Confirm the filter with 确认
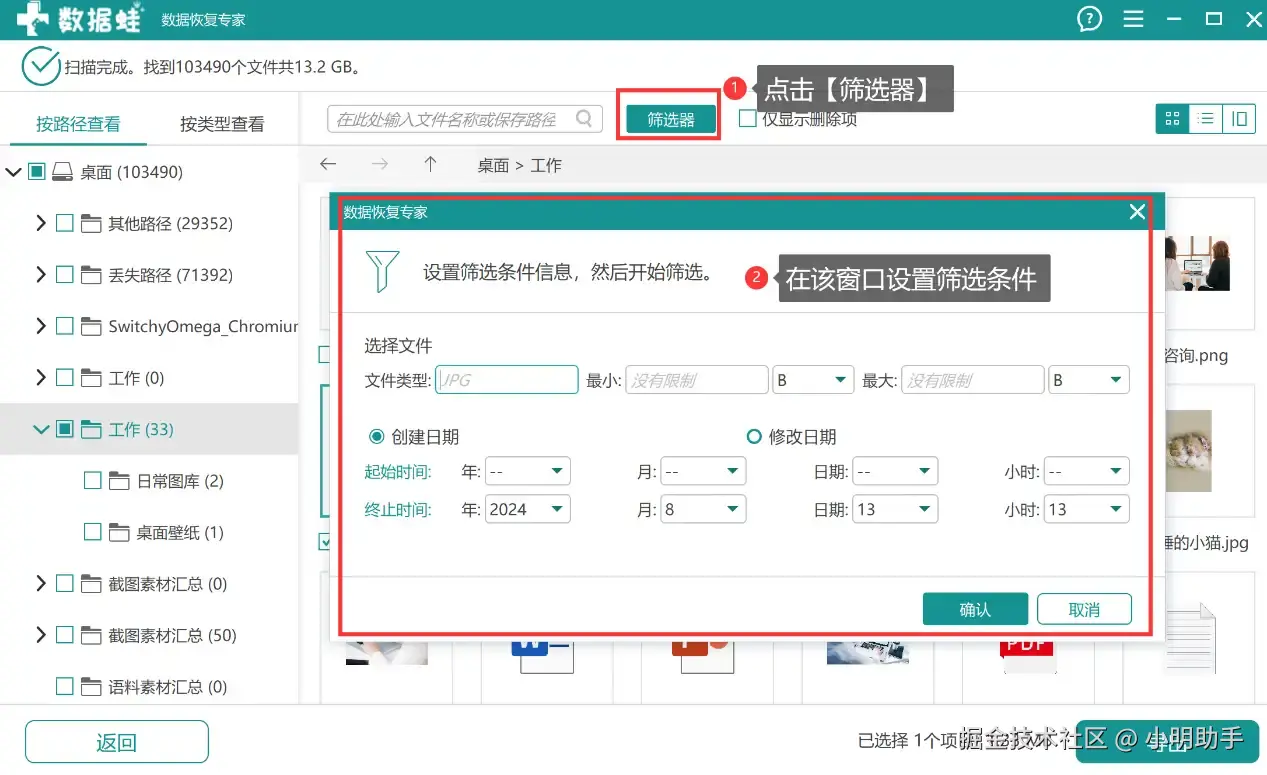 click(x=975, y=609)
